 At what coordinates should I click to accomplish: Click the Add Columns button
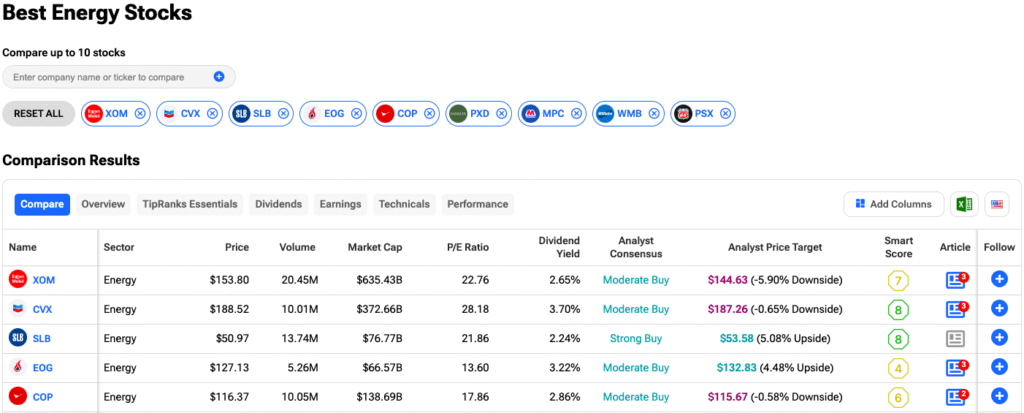point(893,204)
